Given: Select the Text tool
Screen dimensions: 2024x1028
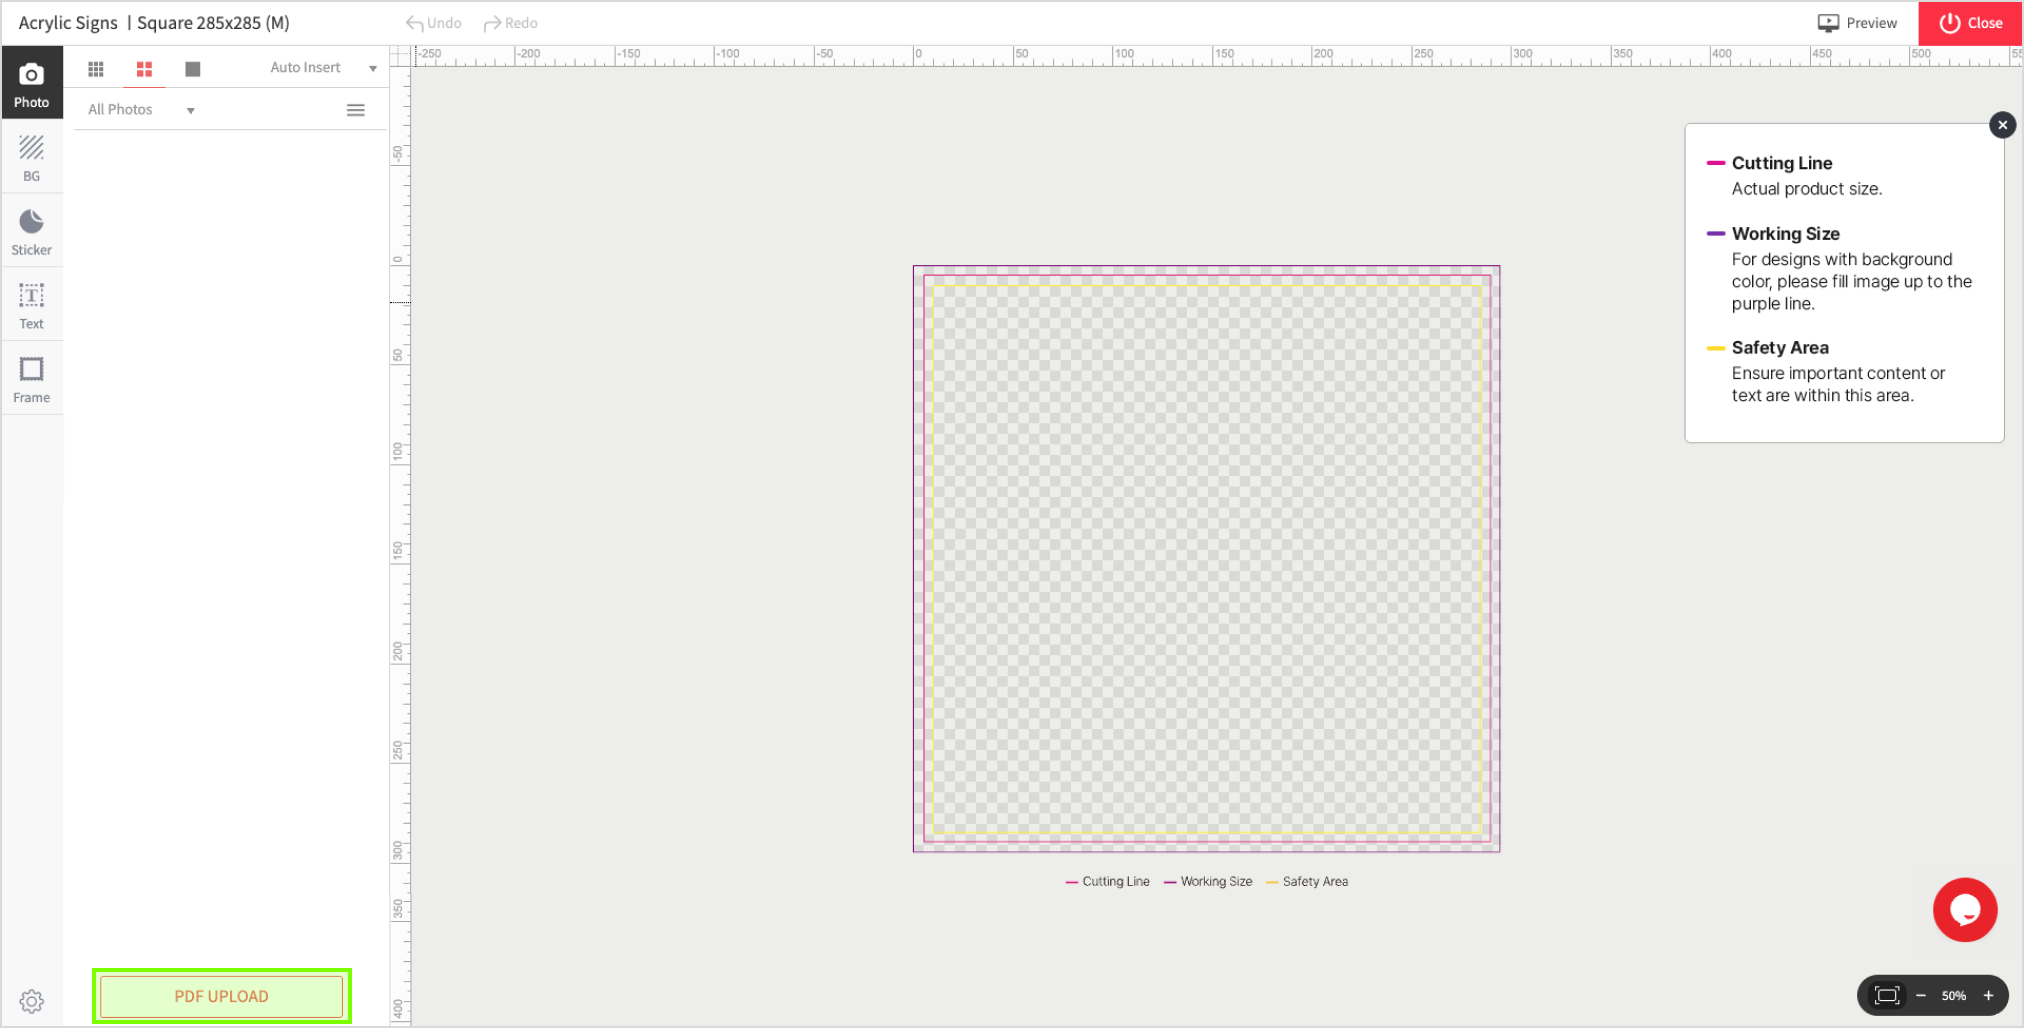Looking at the screenshot, I should tap(32, 305).
